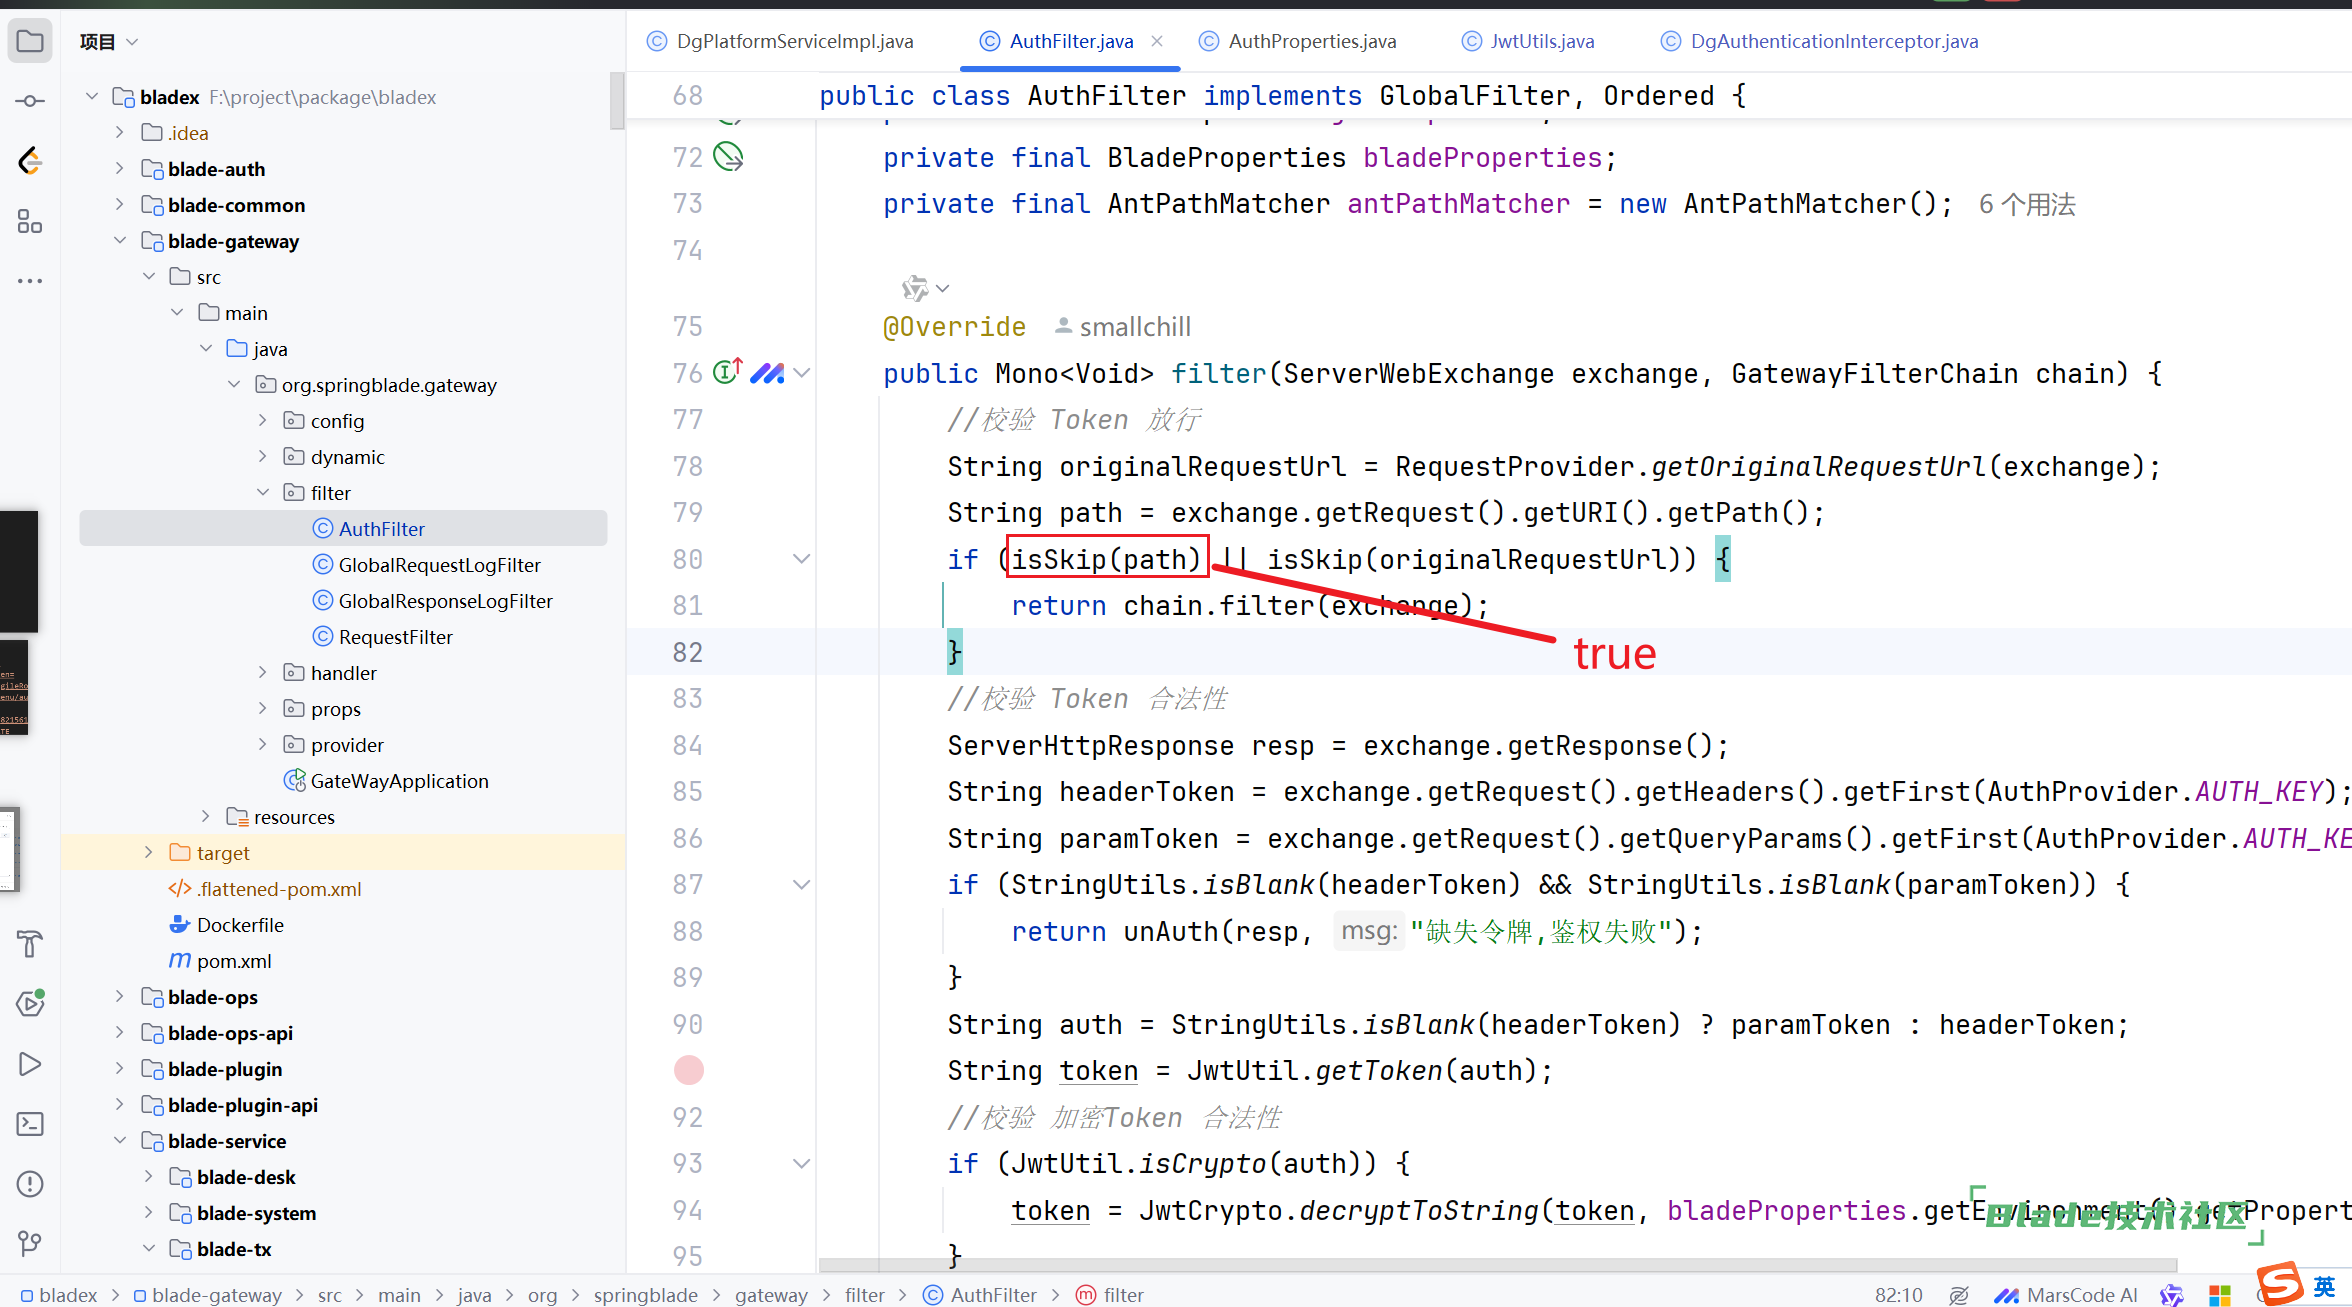Viewport: 2352px width, 1307px height.
Task: Fold the if block at line 87
Action: pyautogui.click(x=801, y=885)
